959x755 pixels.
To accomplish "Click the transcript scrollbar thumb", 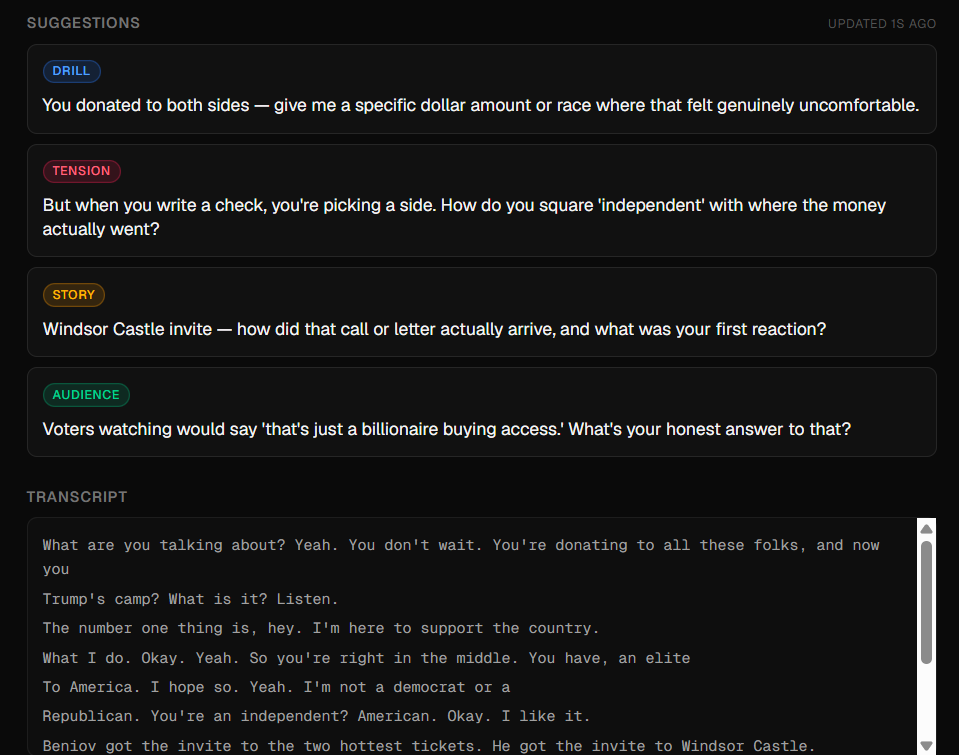I will 927,602.
